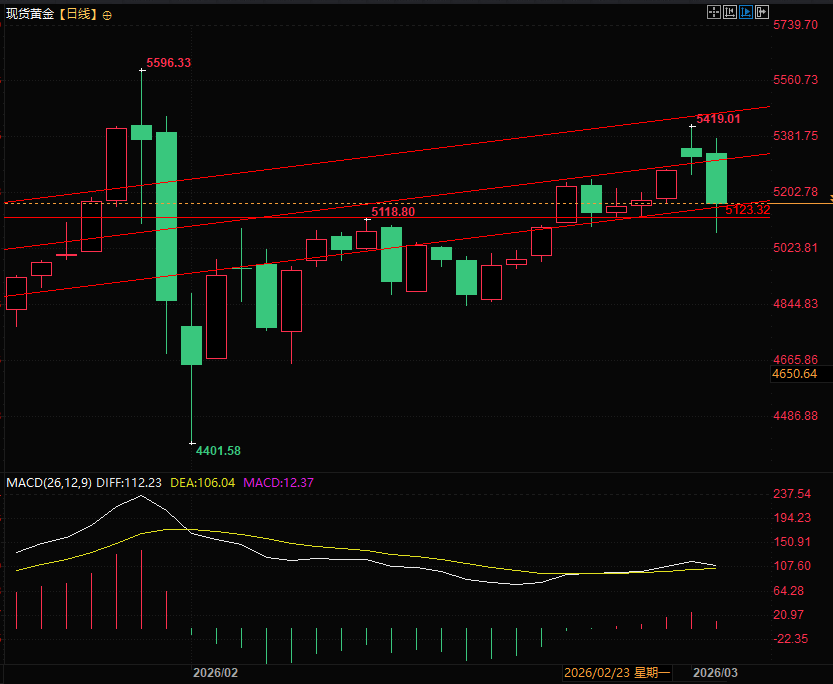The width and height of the screenshot is (833, 684).
Task: Click the 5596.33 high price label
Action: coord(168,63)
